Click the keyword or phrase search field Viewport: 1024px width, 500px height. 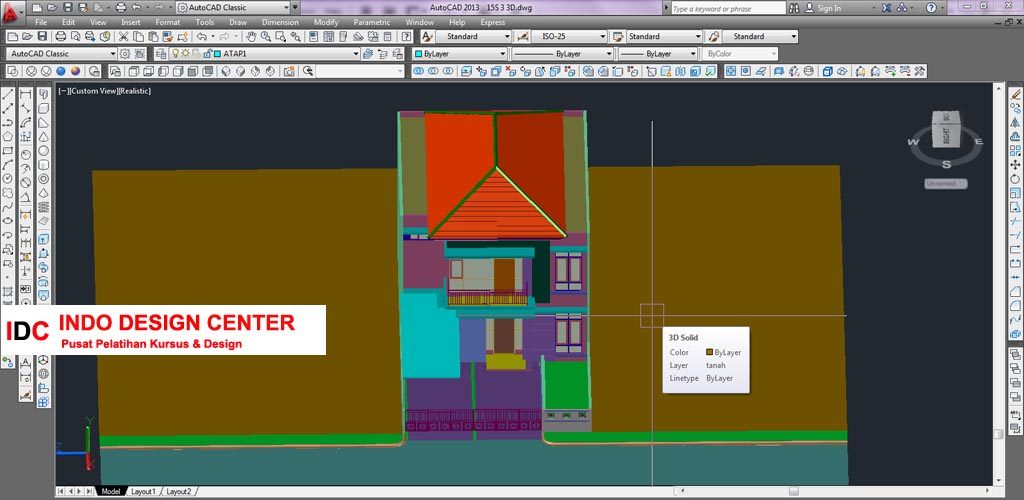point(728,8)
